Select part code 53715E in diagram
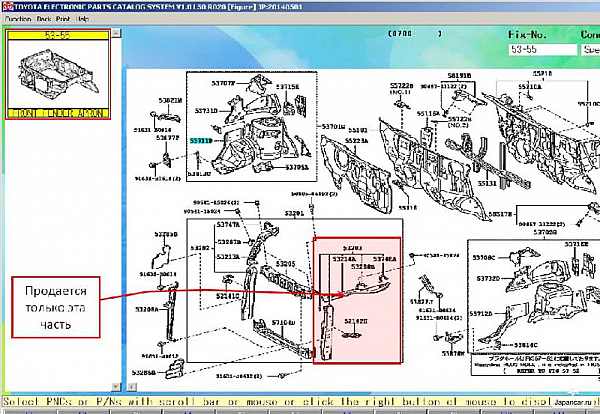600x414 pixels. click(288, 87)
